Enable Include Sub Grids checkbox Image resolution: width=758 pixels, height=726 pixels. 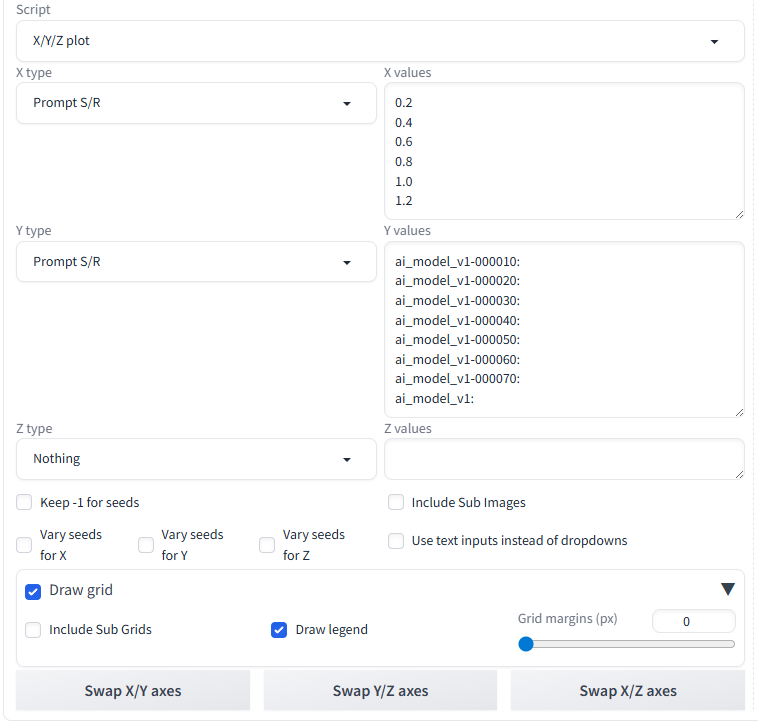(33, 630)
